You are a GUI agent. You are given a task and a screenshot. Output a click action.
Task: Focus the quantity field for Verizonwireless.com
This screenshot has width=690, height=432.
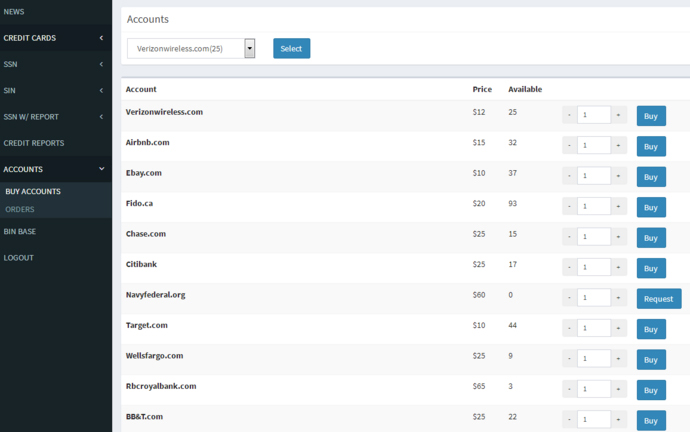pos(594,115)
